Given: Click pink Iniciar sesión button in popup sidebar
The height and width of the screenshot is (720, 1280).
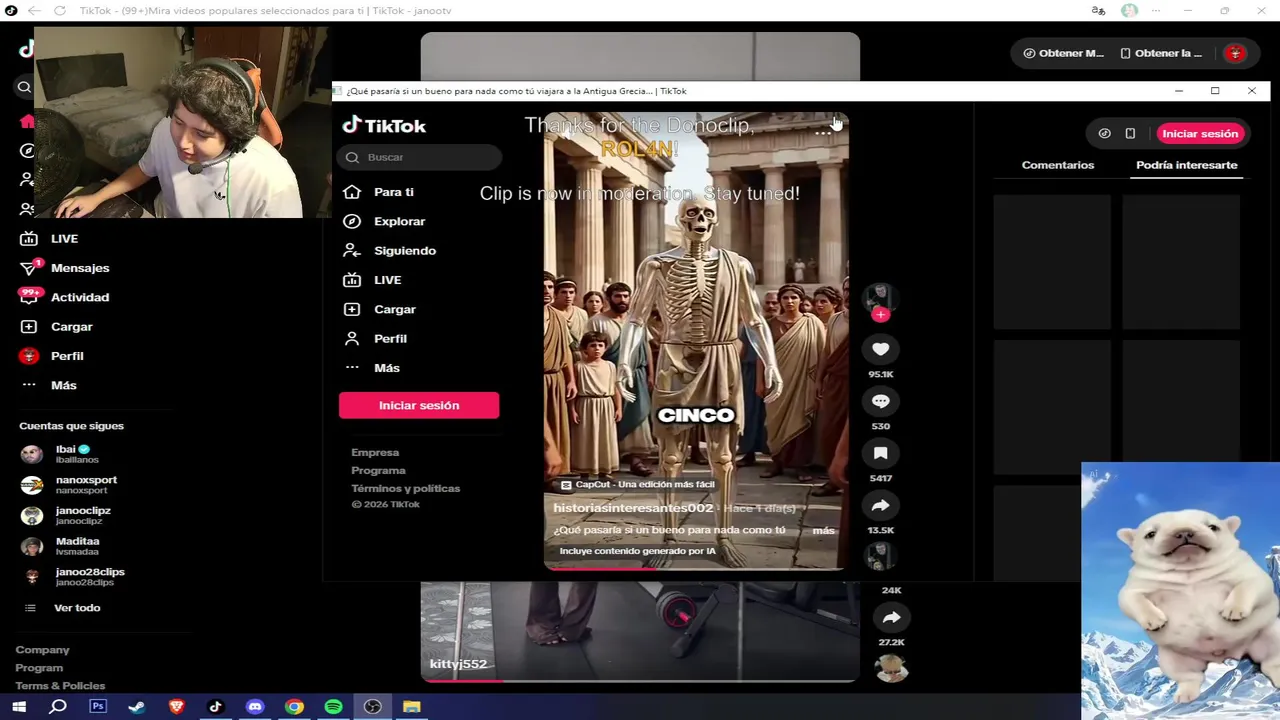Looking at the screenshot, I should point(419,405).
